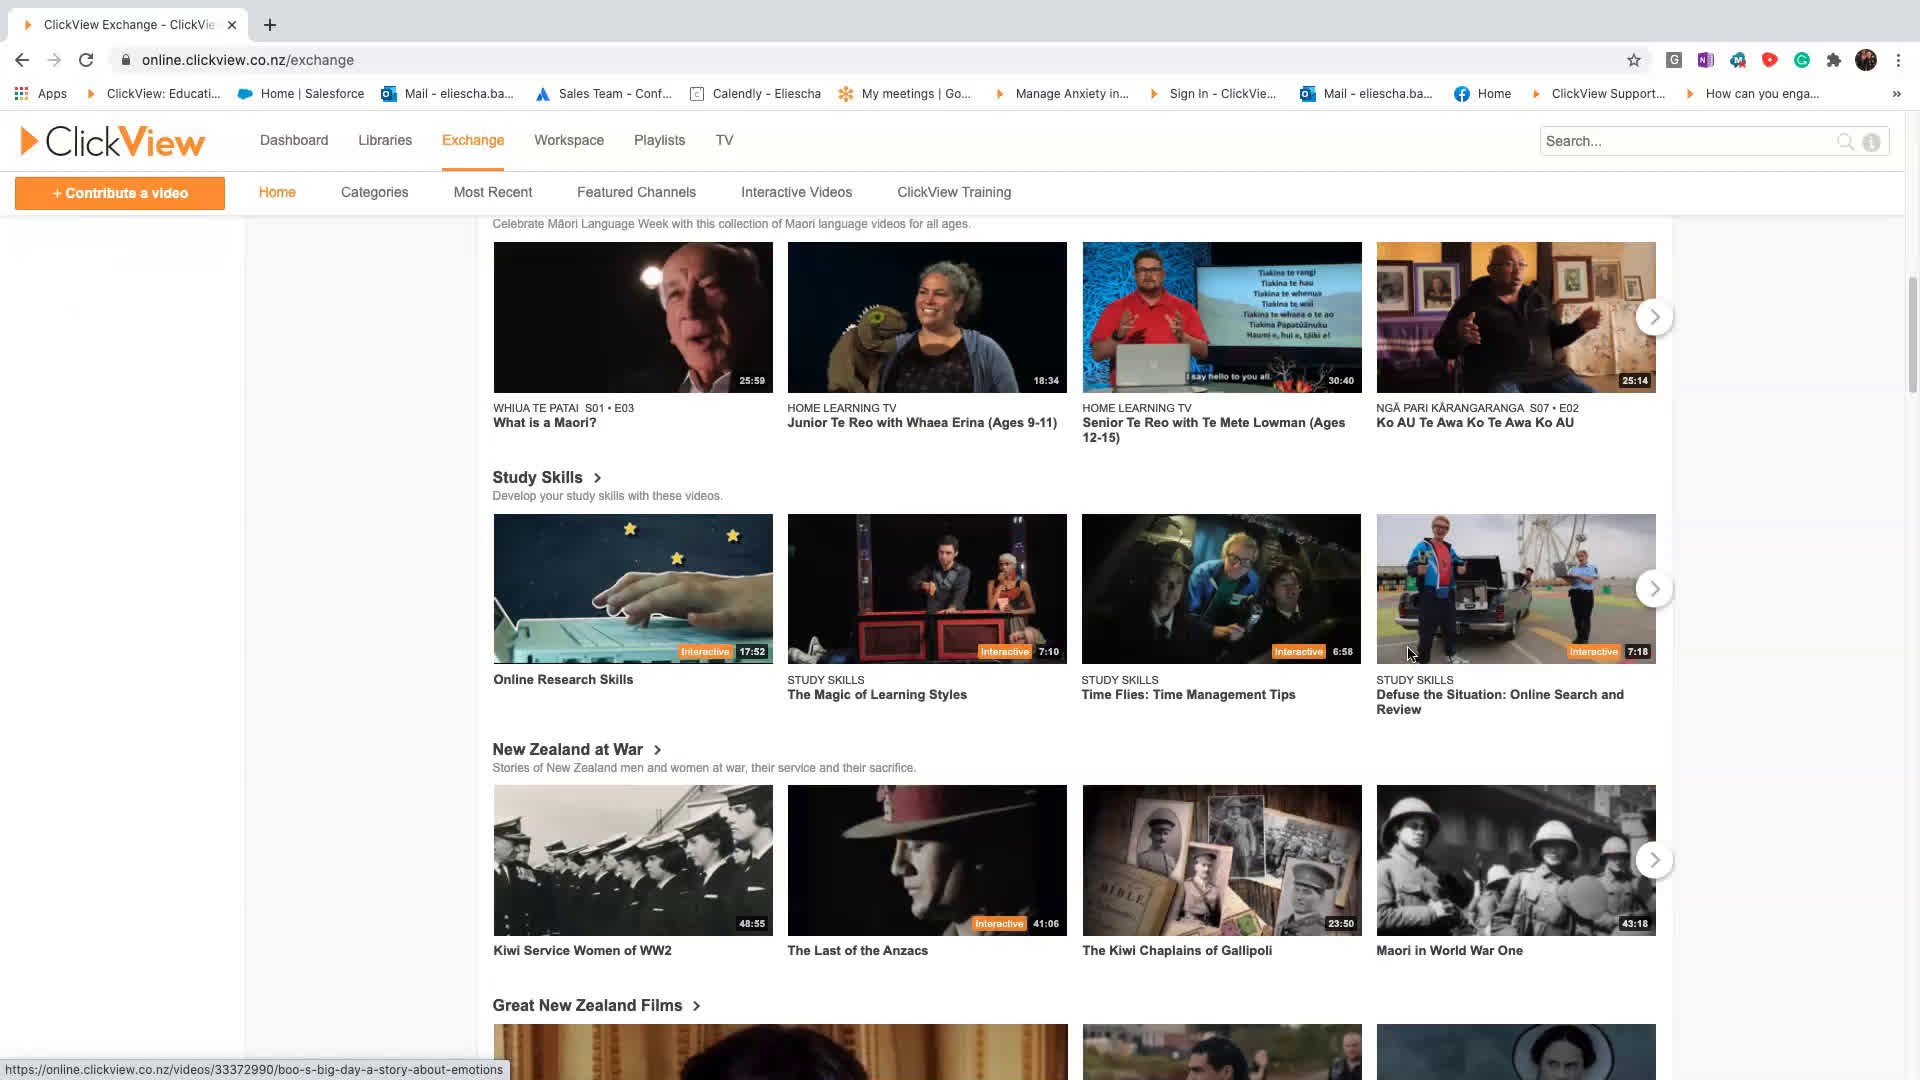Click the page reload icon
Image resolution: width=1920 pixels, height=1080 pixels.
click(86, 60)
